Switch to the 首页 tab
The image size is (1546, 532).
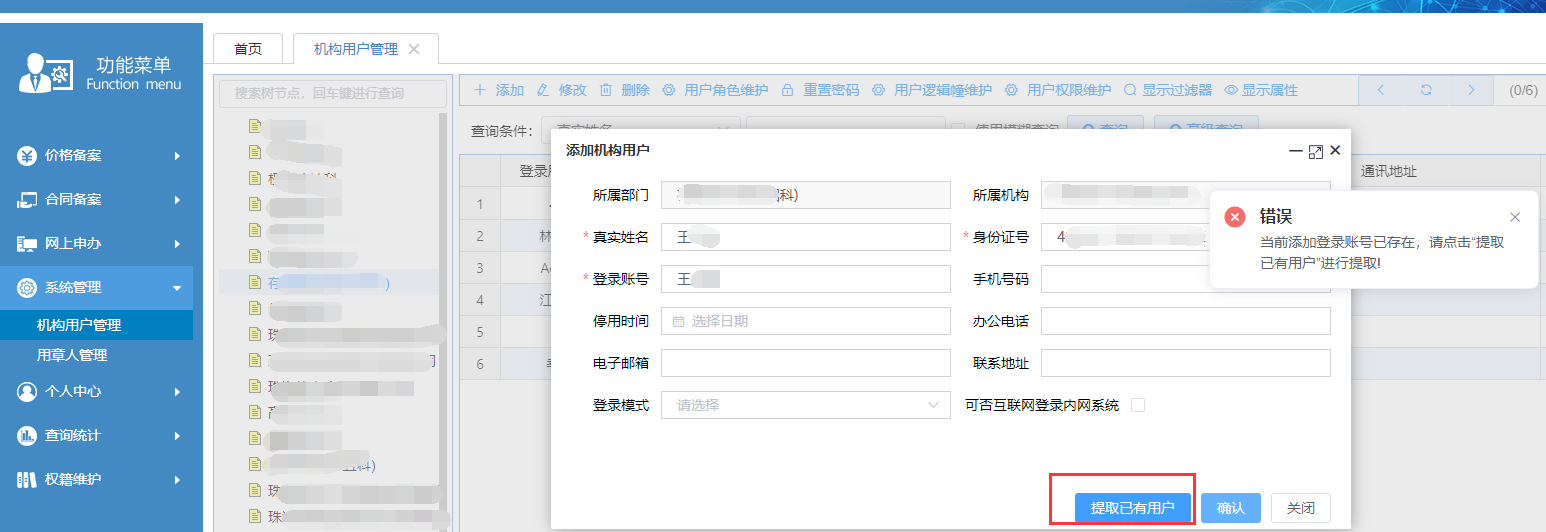pos(248,49)
